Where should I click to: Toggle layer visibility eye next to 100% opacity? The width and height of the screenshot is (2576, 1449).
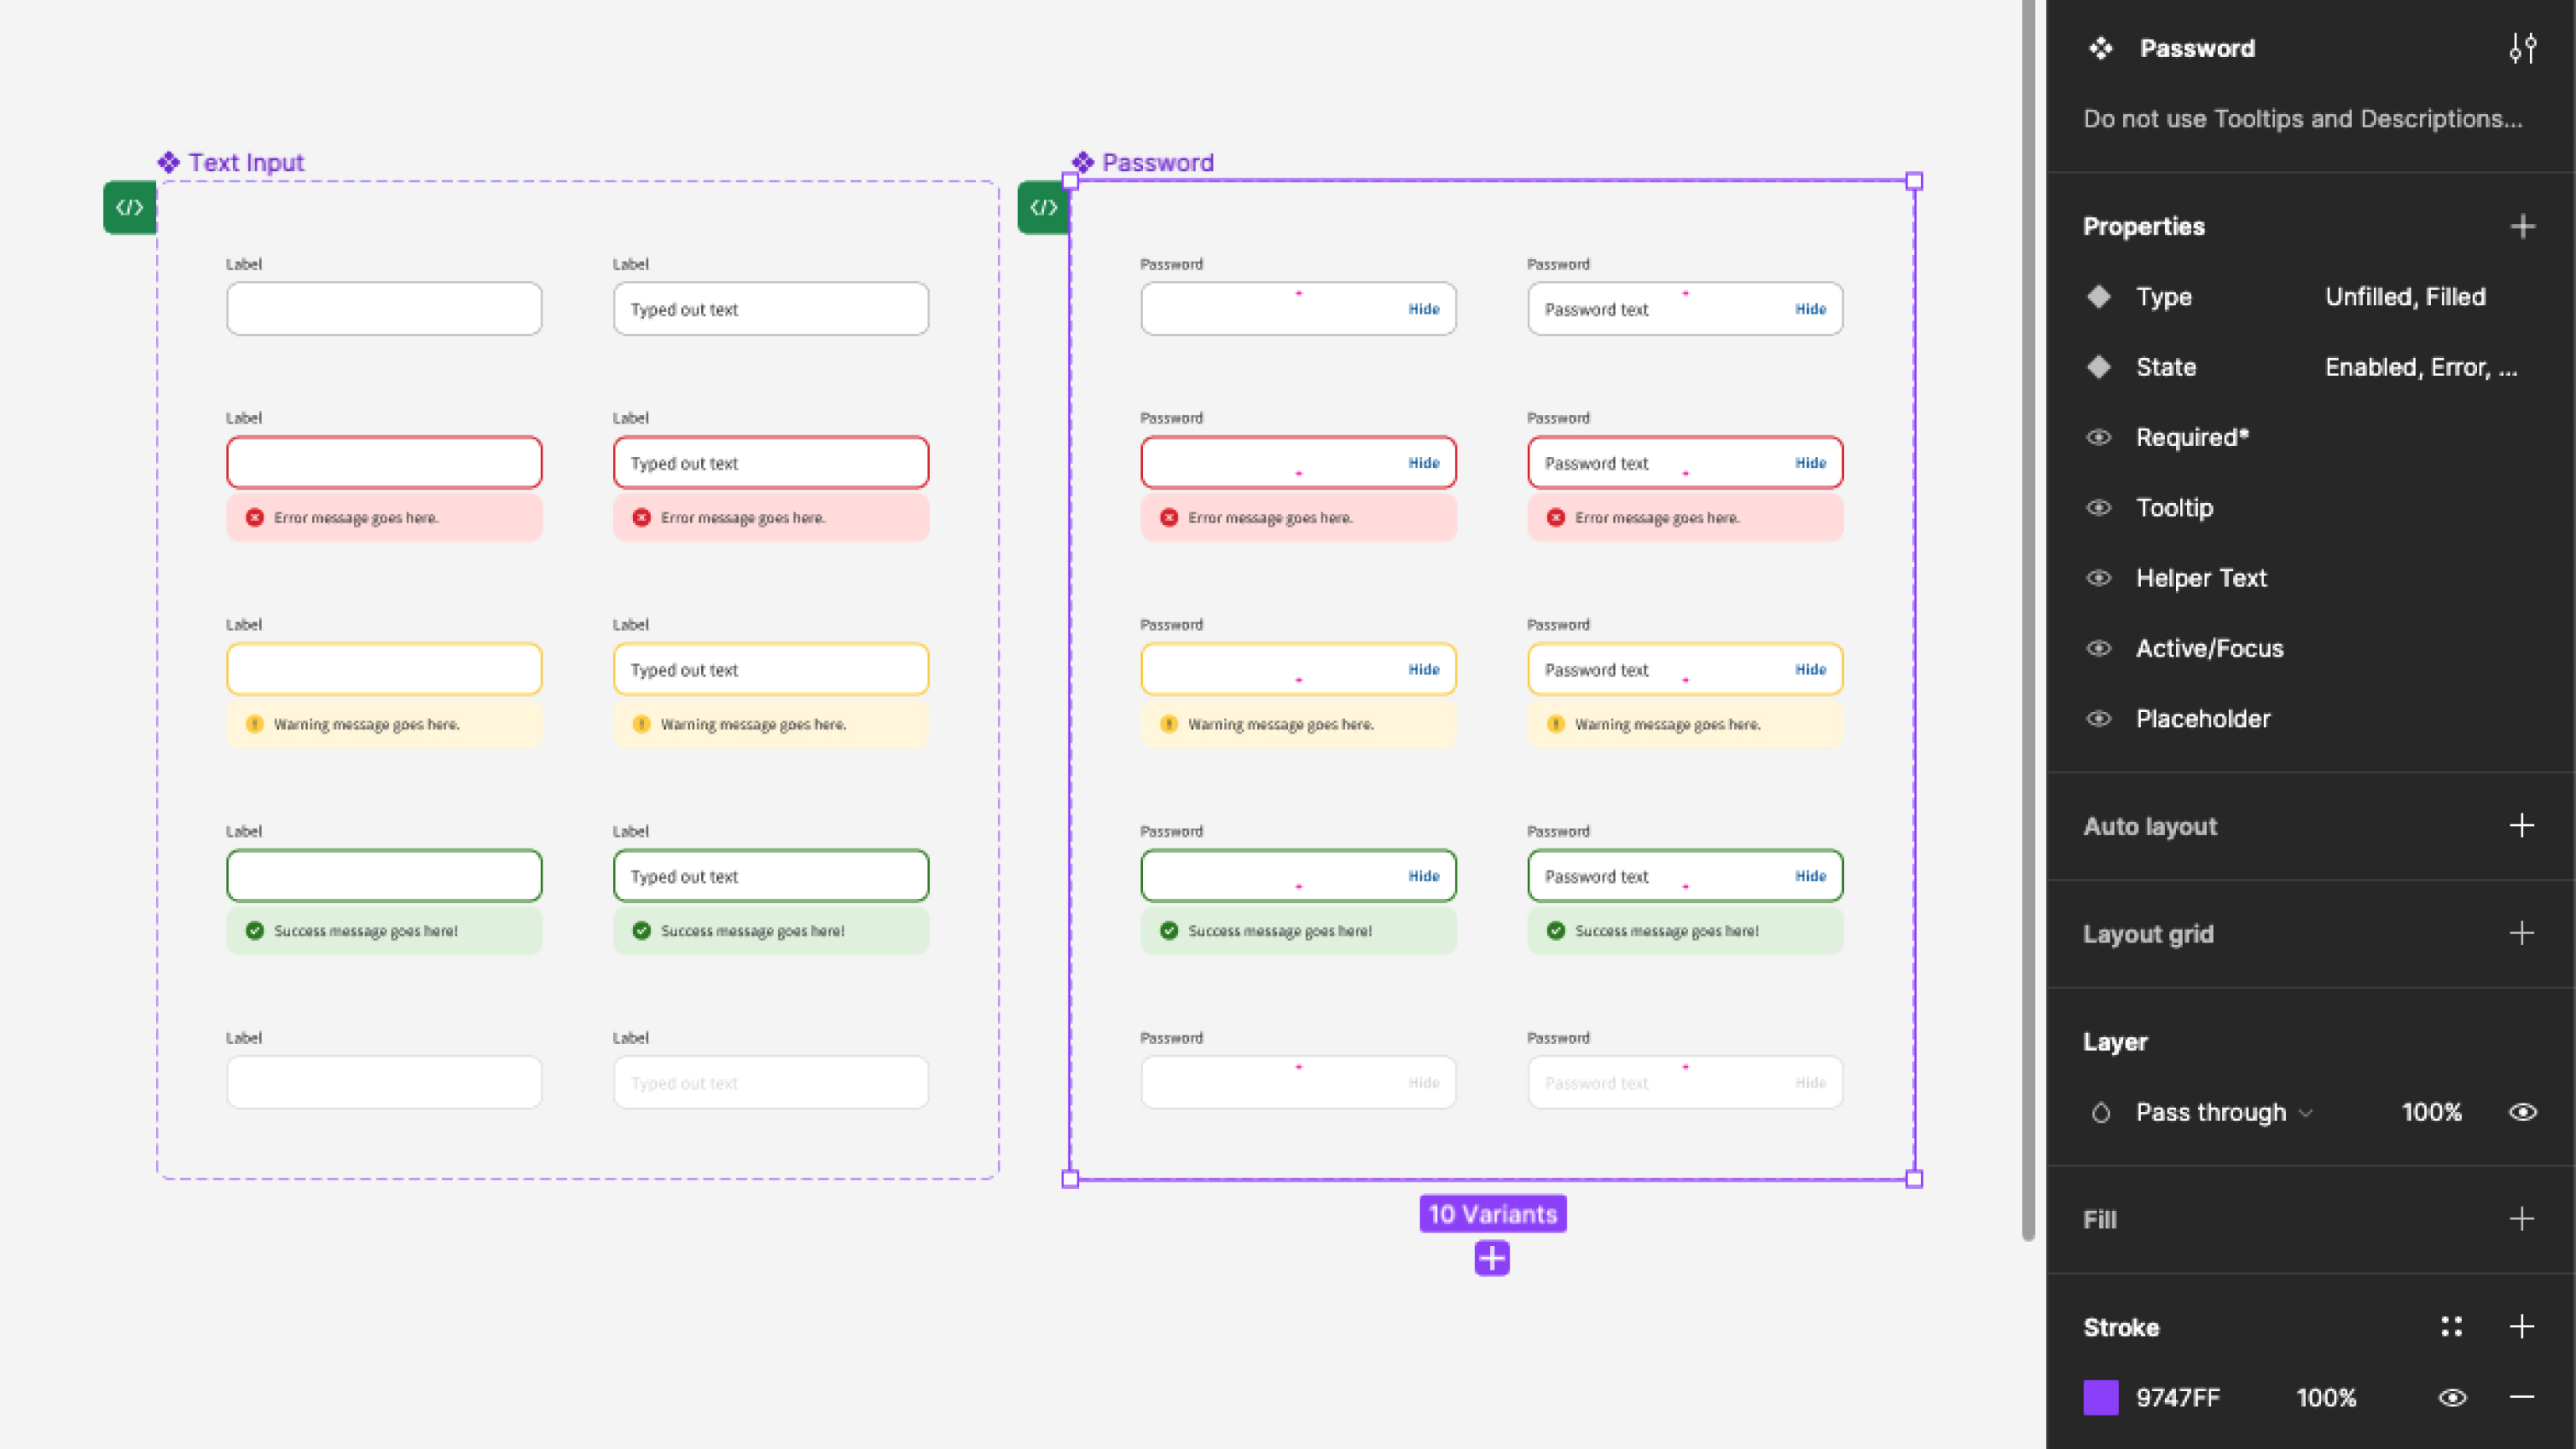pos(2522,1112)
